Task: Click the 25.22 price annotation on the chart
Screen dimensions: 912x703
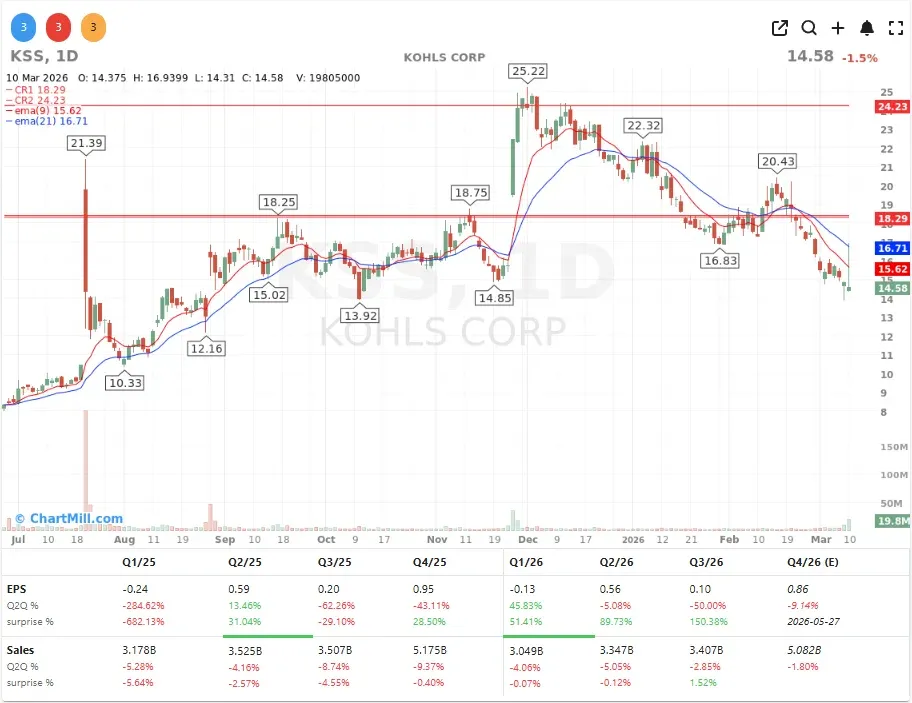Action: pyautogui.click(x=527, y=71)
